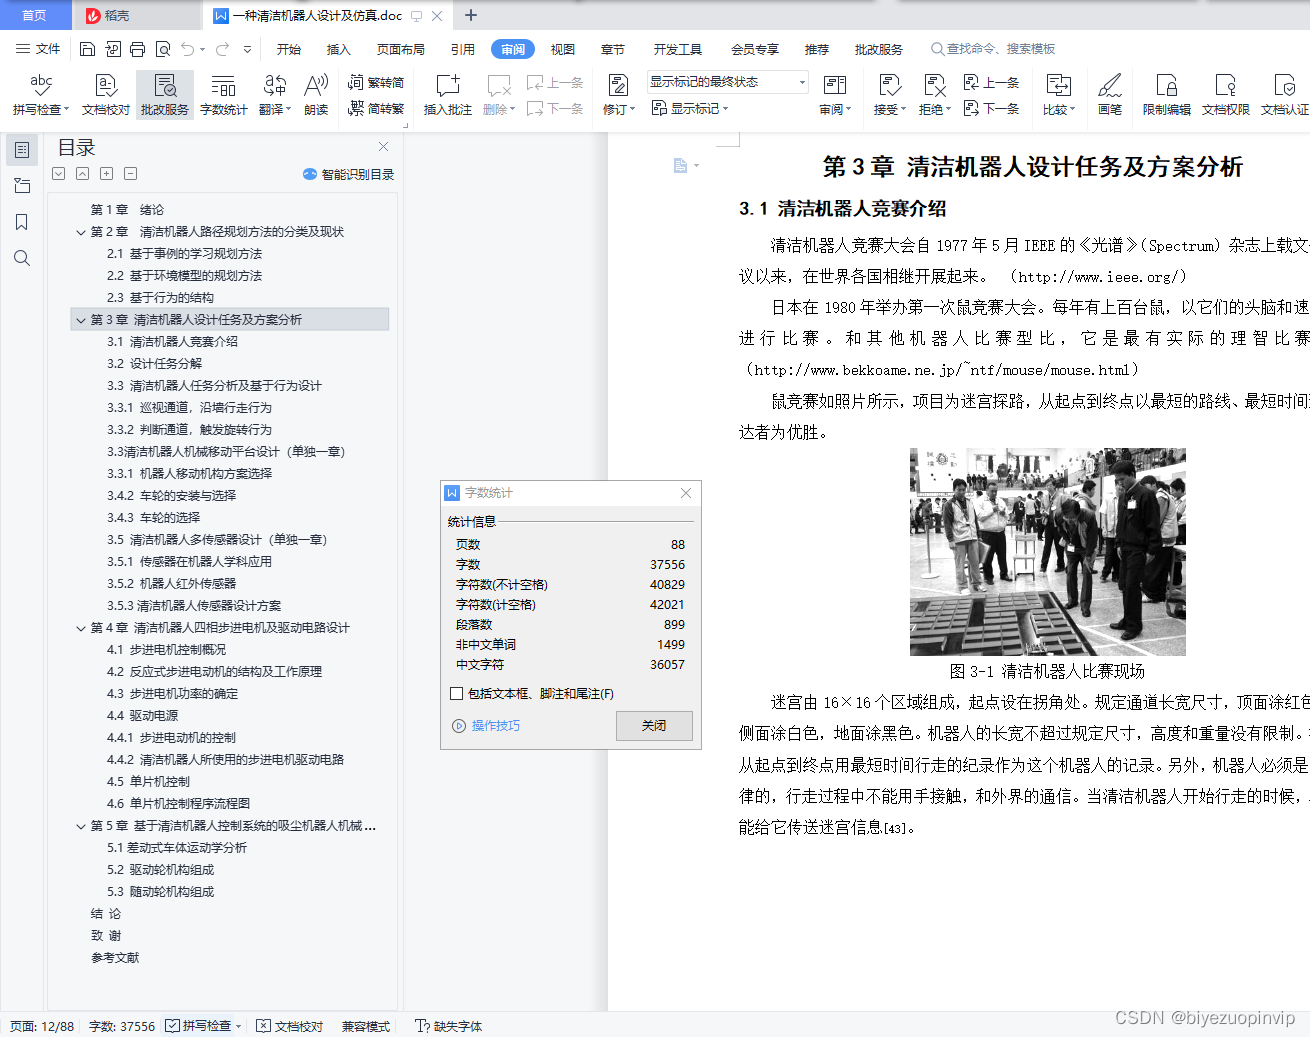Open the search panel in left sidebar
This screenshot has height=1037, width=1310.
21,258
